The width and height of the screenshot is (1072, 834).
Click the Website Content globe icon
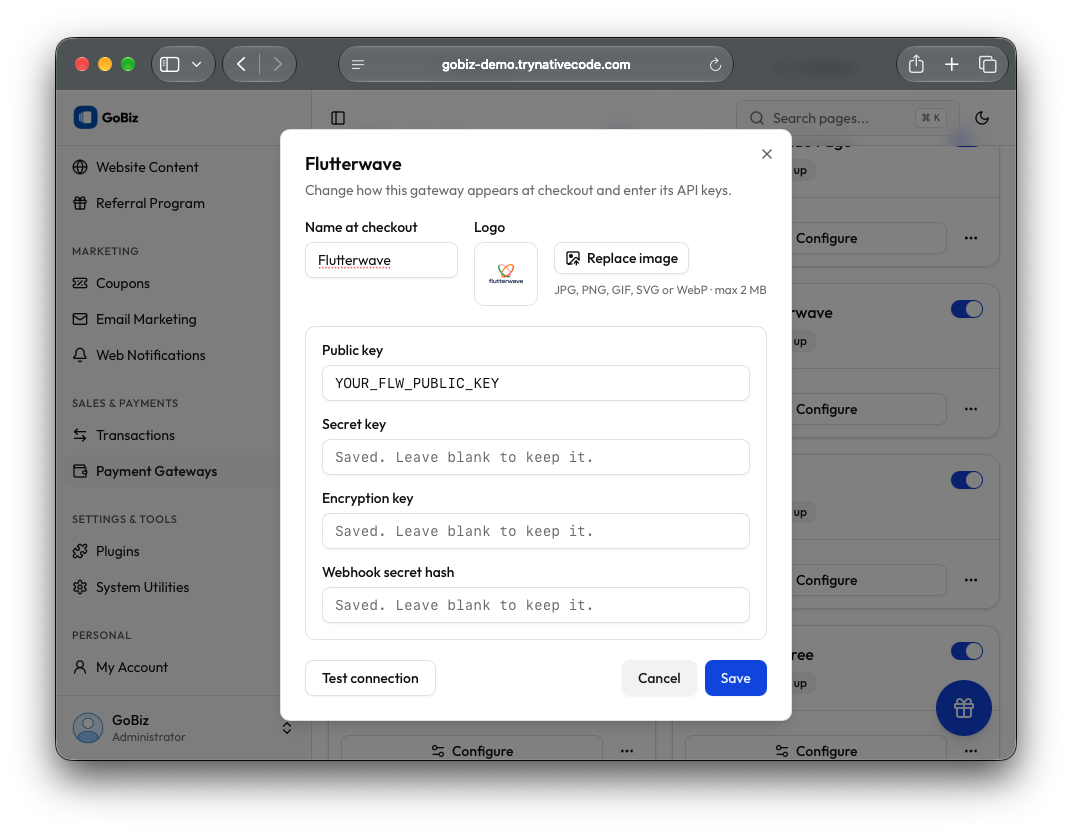pos(80,167)
